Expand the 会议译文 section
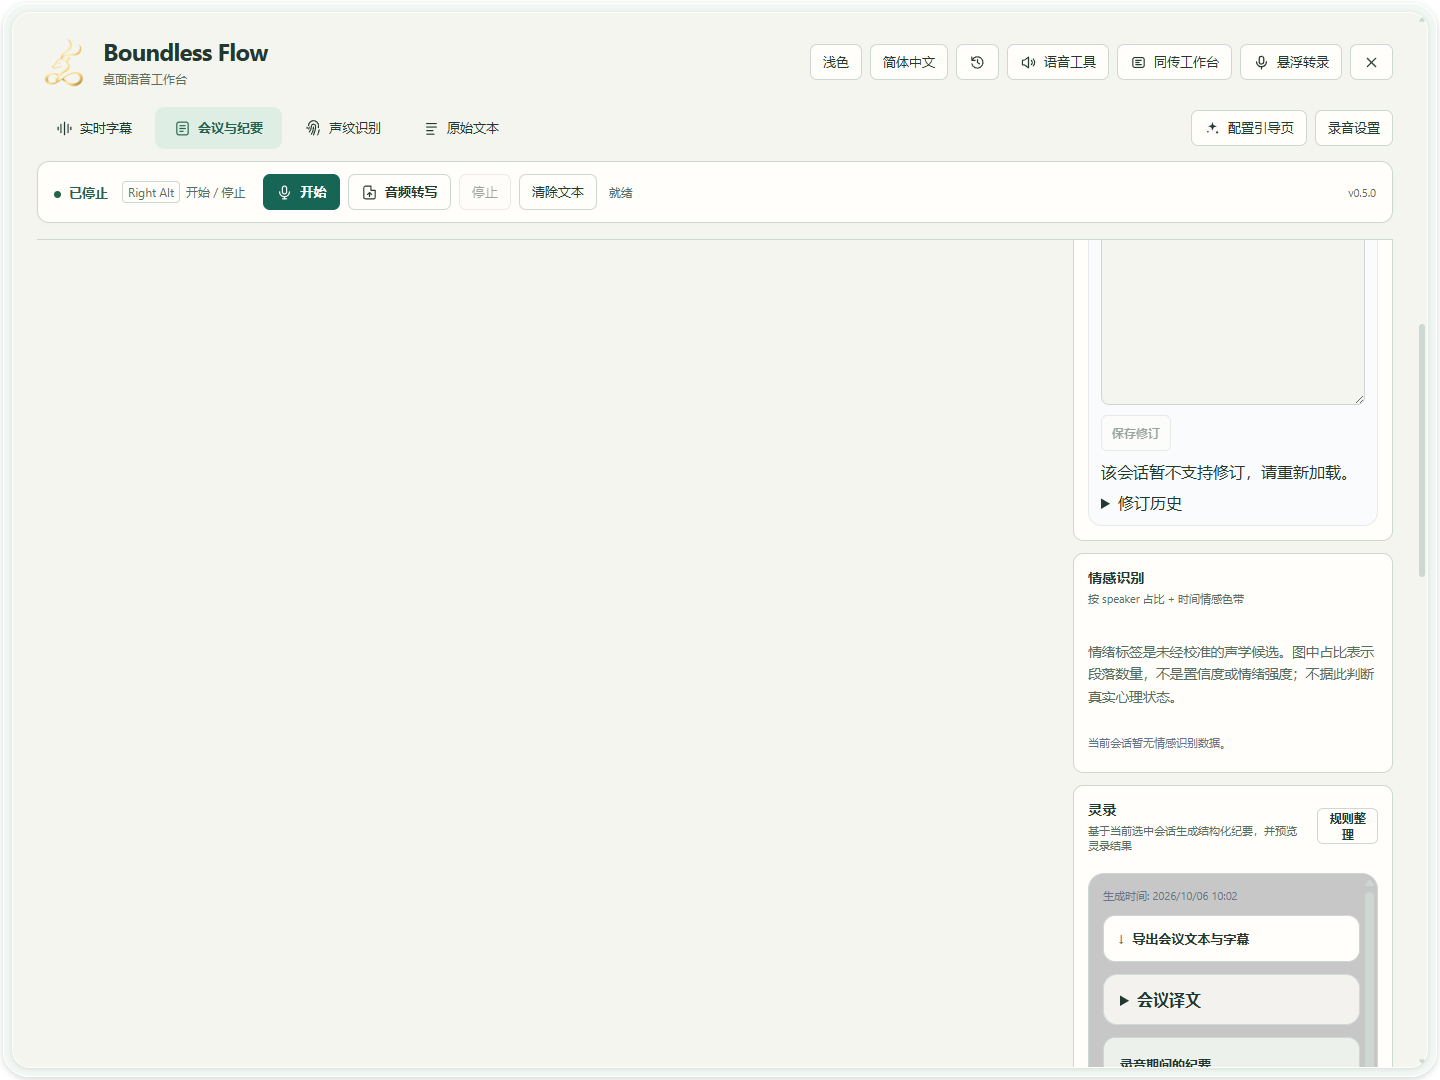The image size is (1440, 1080). coord(1231,1000)
